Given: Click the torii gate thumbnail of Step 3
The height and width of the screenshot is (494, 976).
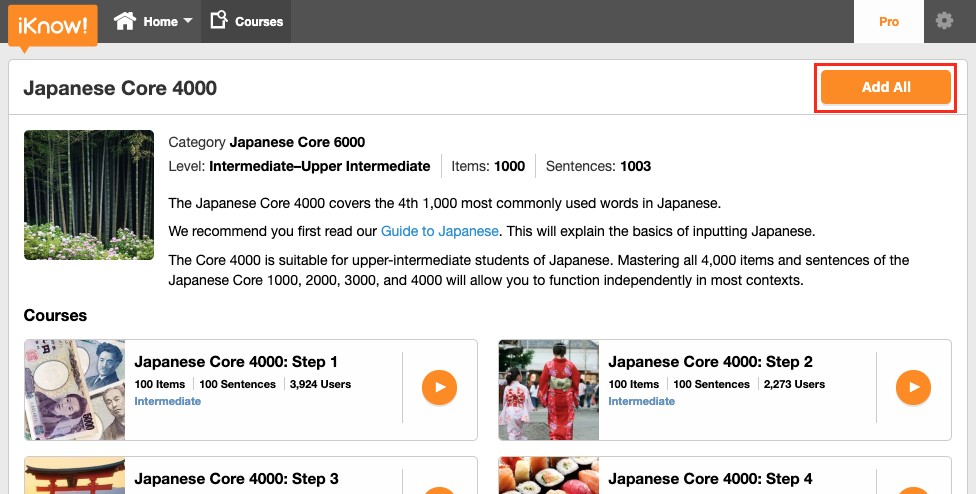Looking at the screenshot, I should 75,476.
